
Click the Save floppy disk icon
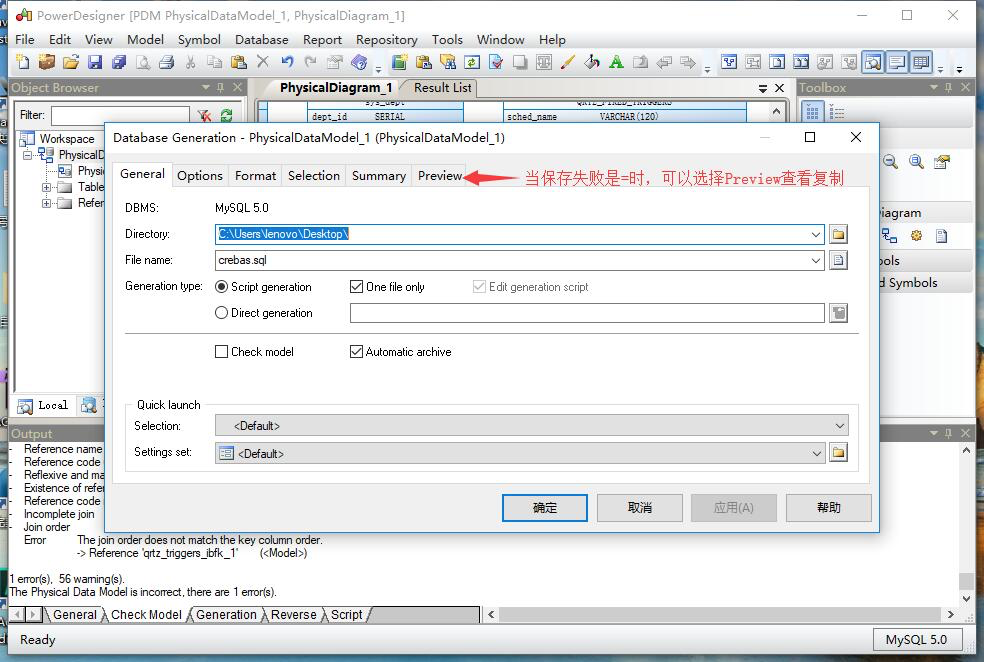point(95,62)
